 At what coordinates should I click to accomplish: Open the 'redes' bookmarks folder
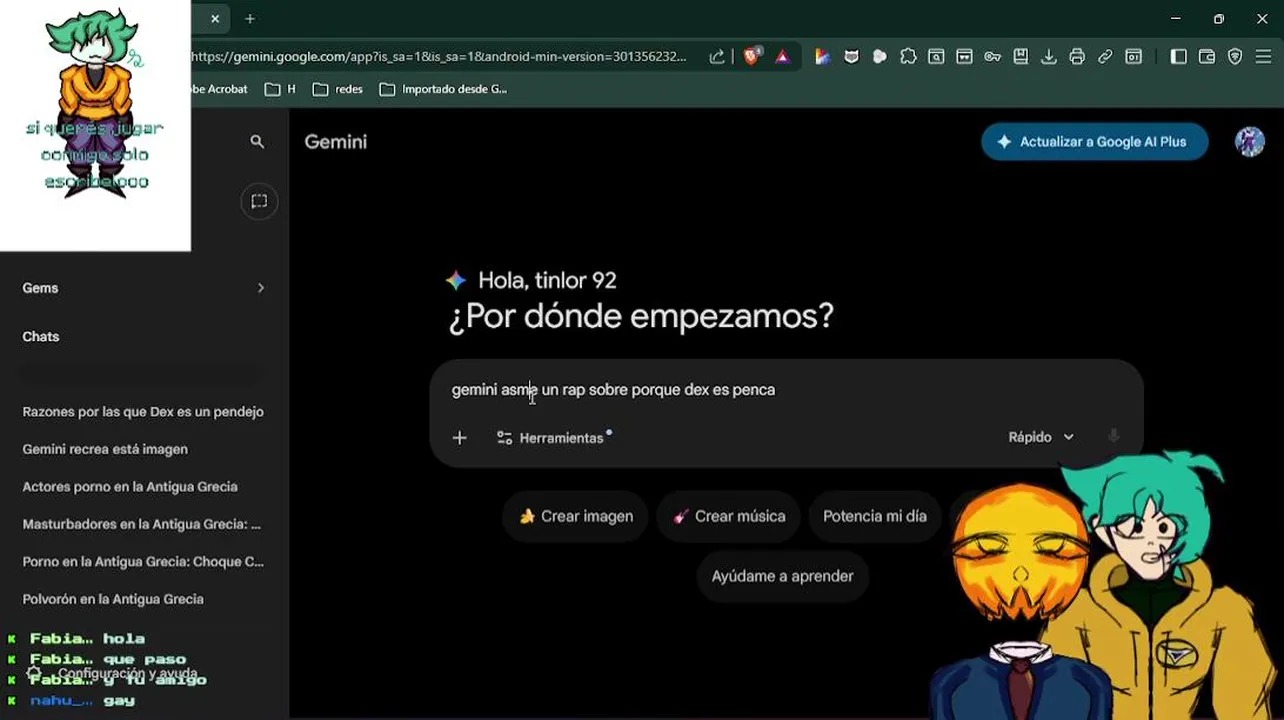coord(338,89)
